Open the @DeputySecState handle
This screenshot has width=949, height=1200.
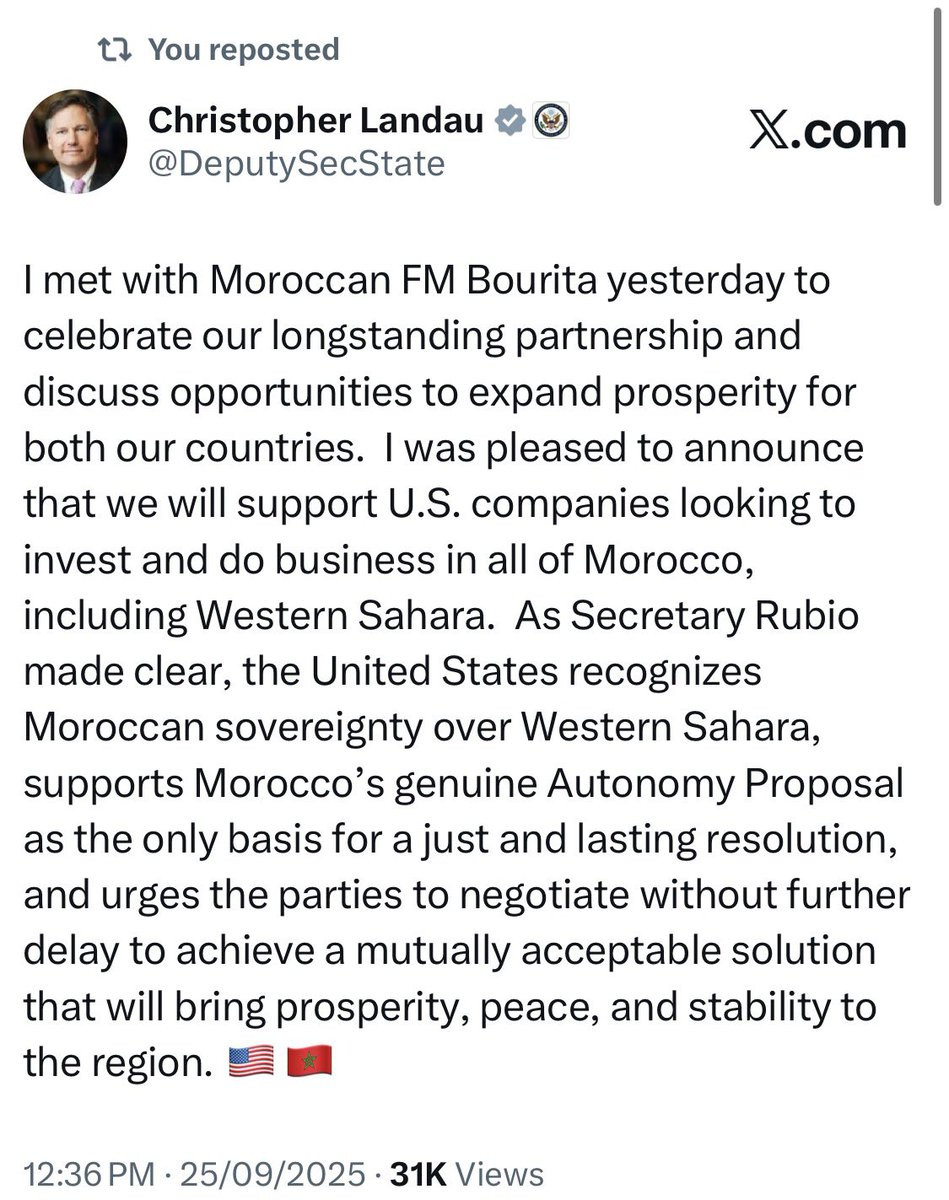click(297, 162)
